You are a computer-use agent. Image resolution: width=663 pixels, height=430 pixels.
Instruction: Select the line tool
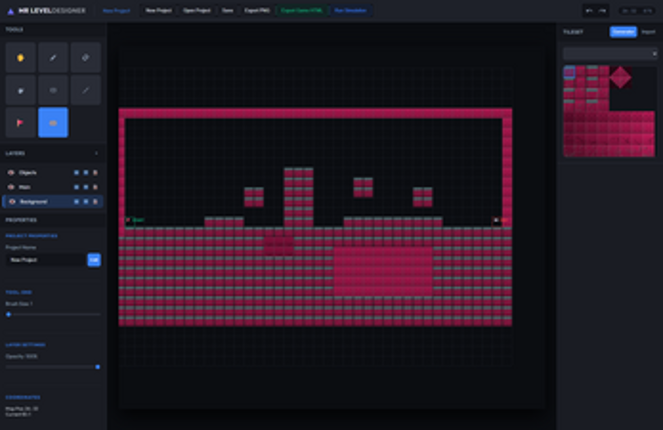pos(85,90)
